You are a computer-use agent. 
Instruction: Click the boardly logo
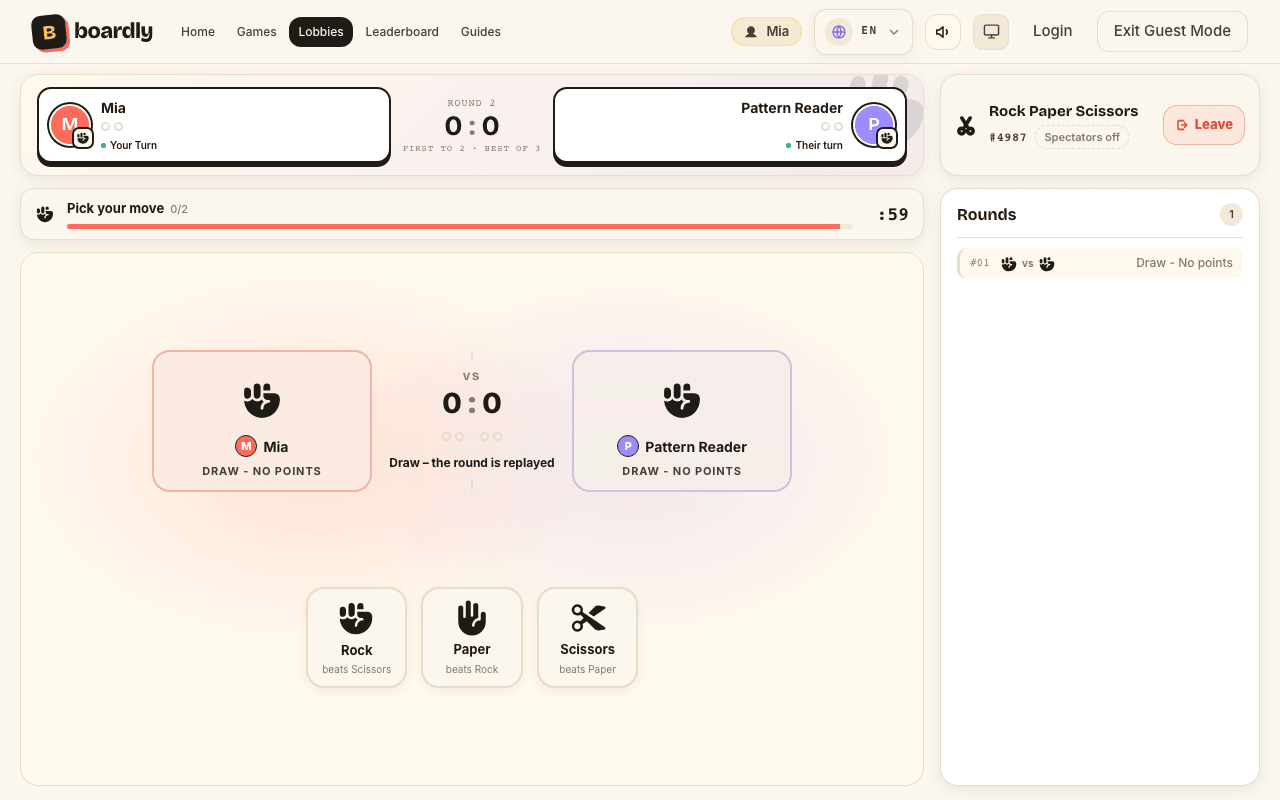click(92, 32)
